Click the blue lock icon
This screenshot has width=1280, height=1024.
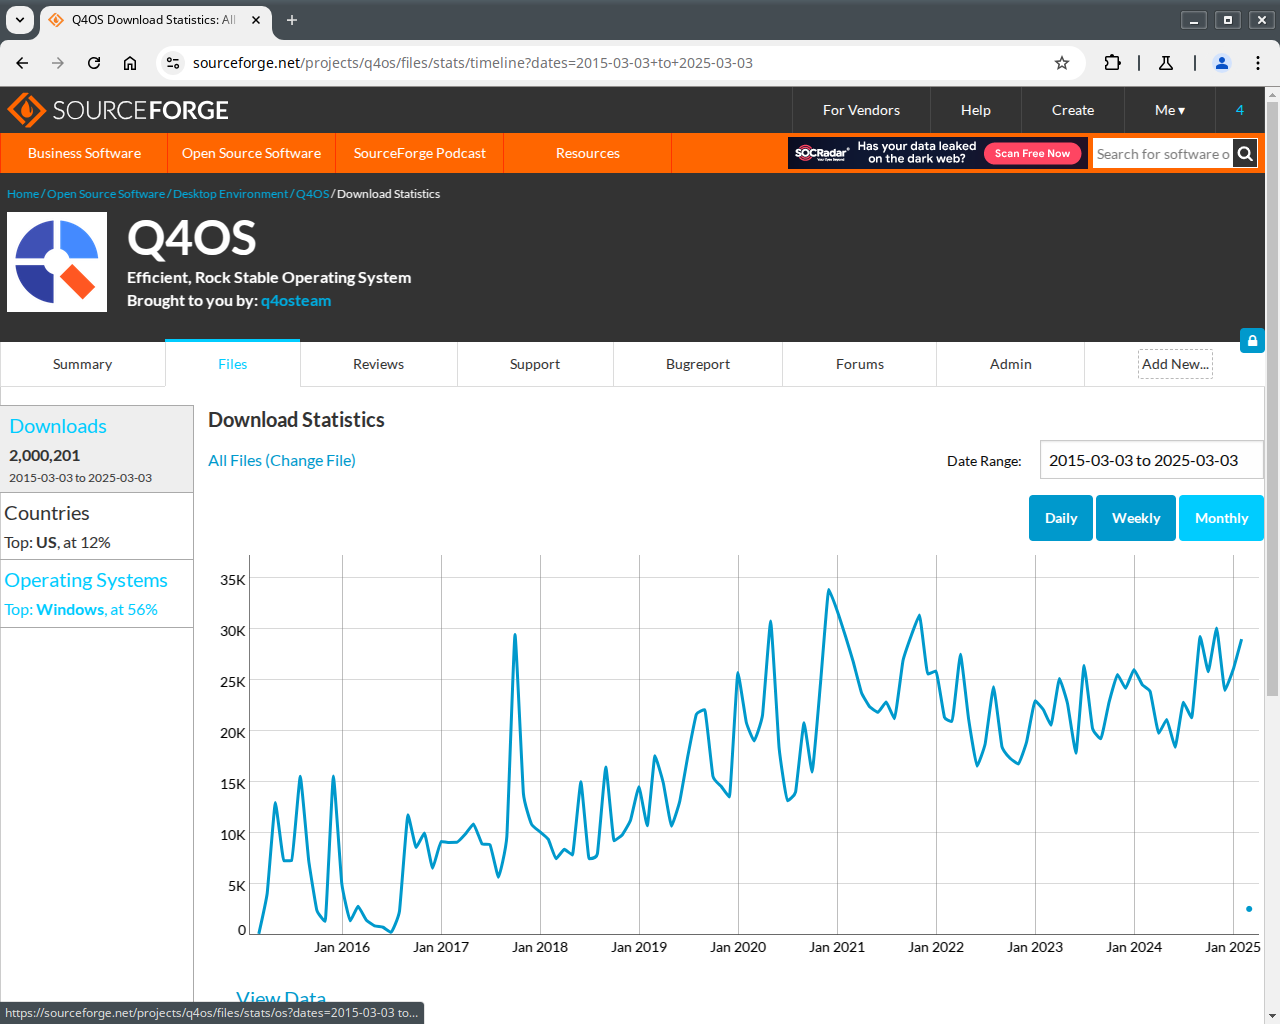[x=1252, y=341]
